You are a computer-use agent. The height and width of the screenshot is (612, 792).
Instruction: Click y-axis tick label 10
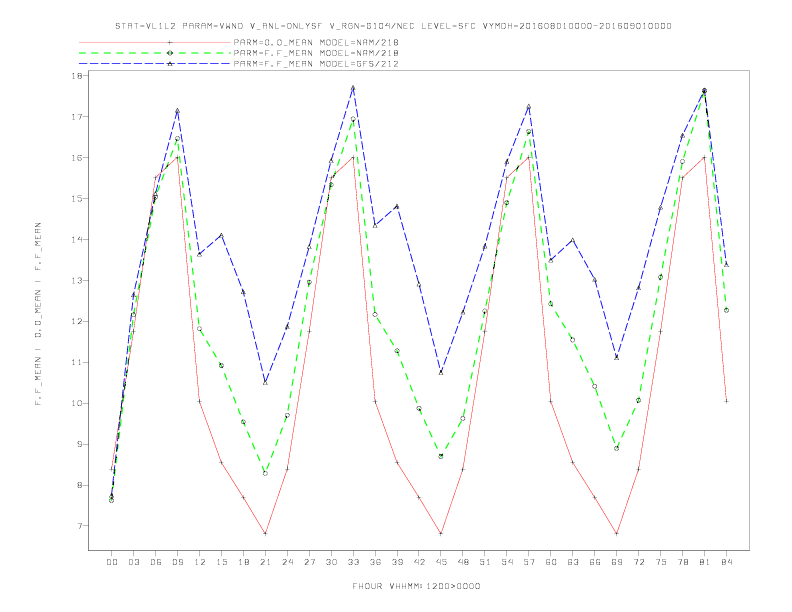(77, 403)
